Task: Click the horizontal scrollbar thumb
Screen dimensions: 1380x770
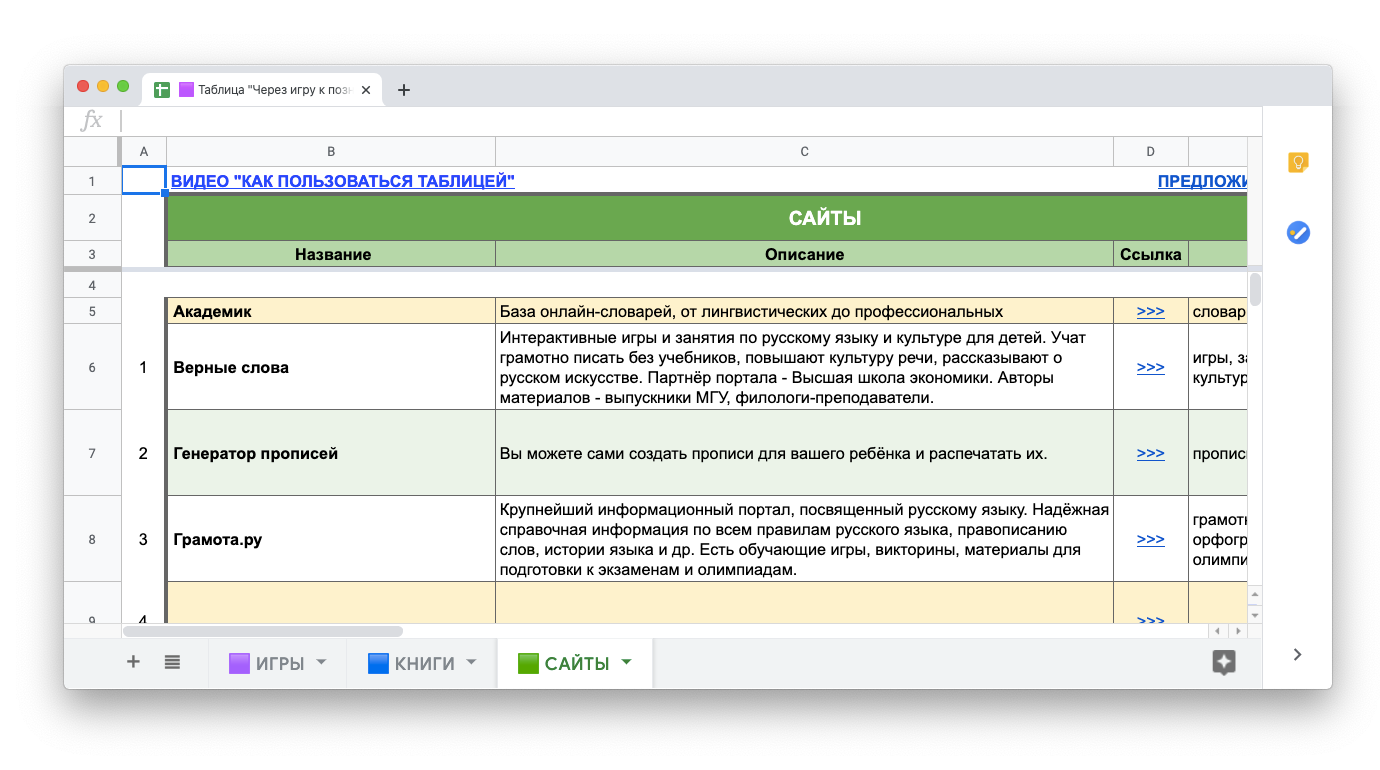Action: point(263,631)
